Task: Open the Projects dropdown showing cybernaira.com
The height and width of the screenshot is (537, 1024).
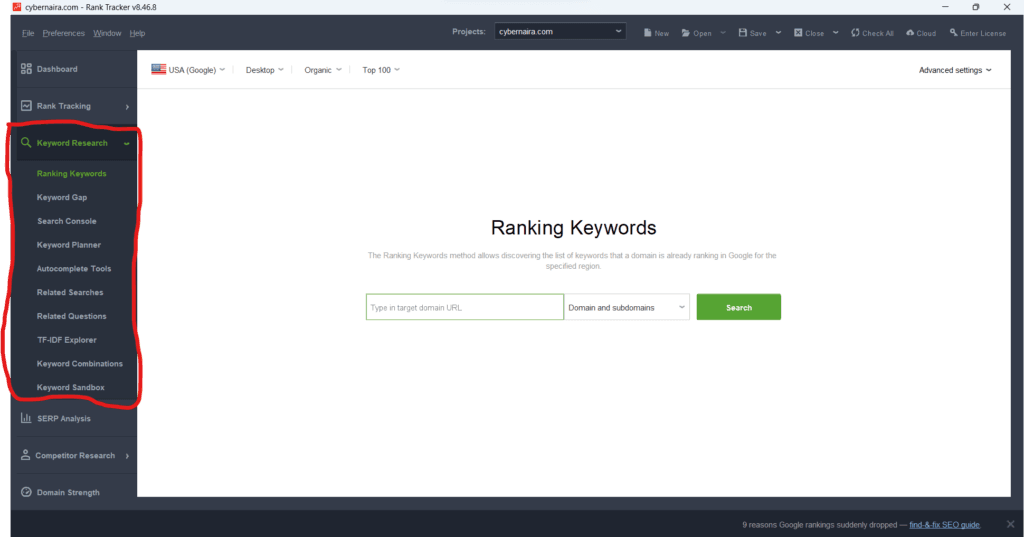Action: [x=560, y=31]
